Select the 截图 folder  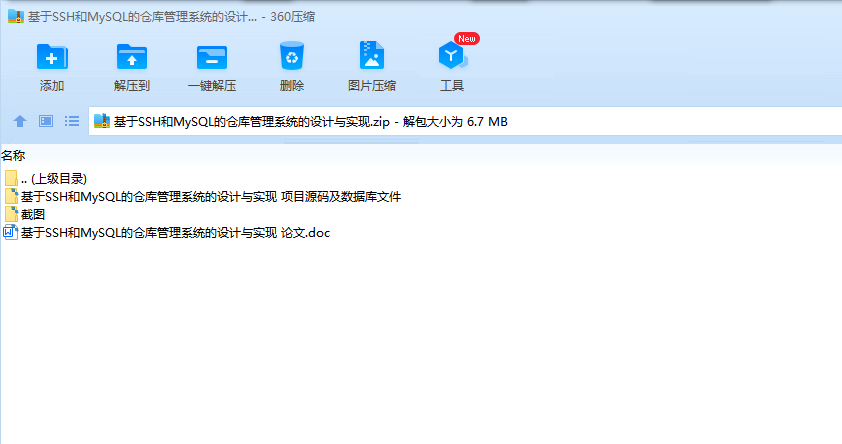click(25, 214)
